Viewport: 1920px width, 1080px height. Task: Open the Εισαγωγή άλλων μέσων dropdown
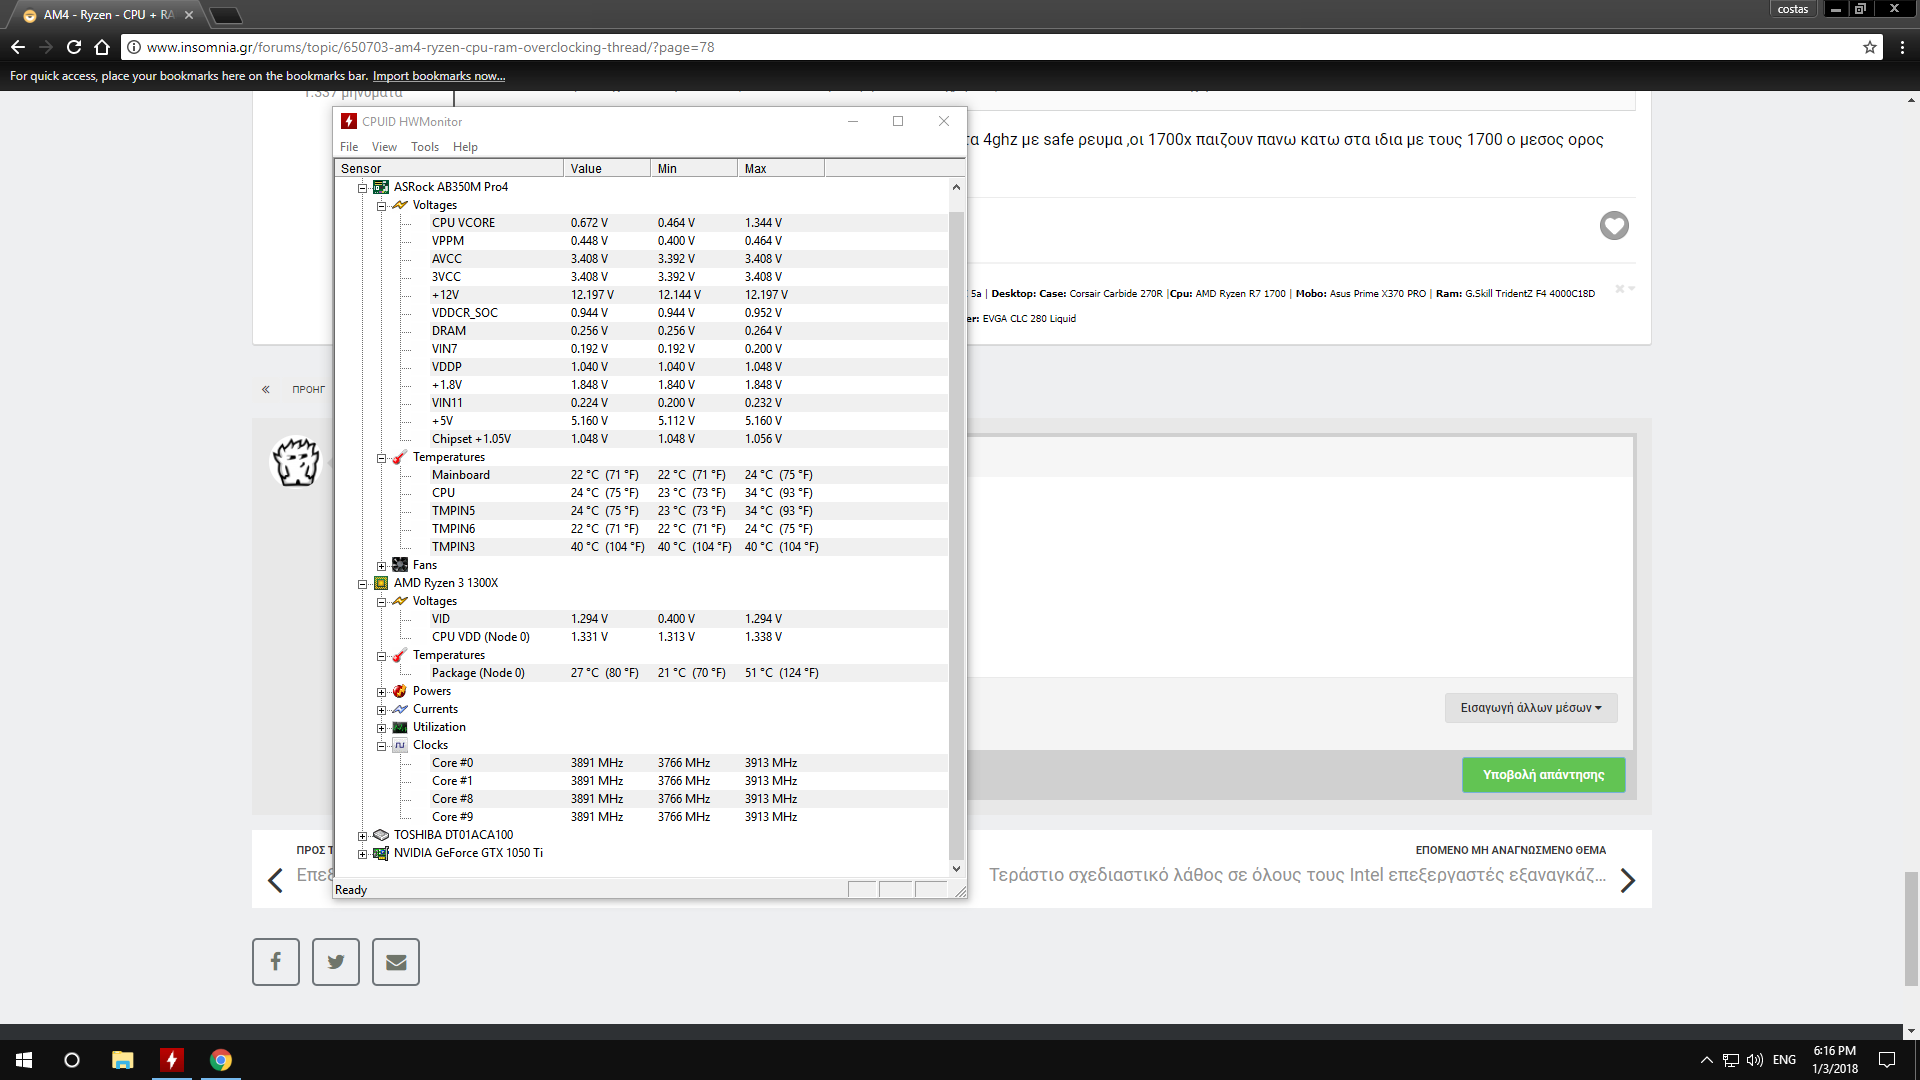pyautogui.click(x=1531, y=708)
